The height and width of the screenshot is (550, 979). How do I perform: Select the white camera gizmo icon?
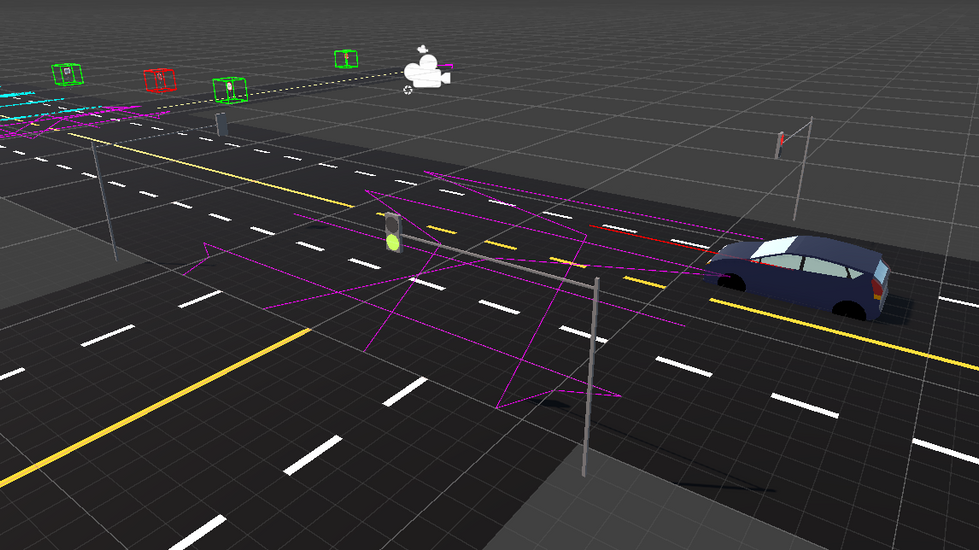tap(428, 71)
